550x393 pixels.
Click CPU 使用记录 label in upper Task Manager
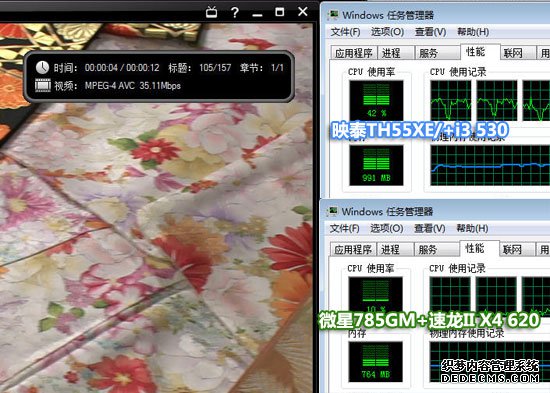point(458,72)
